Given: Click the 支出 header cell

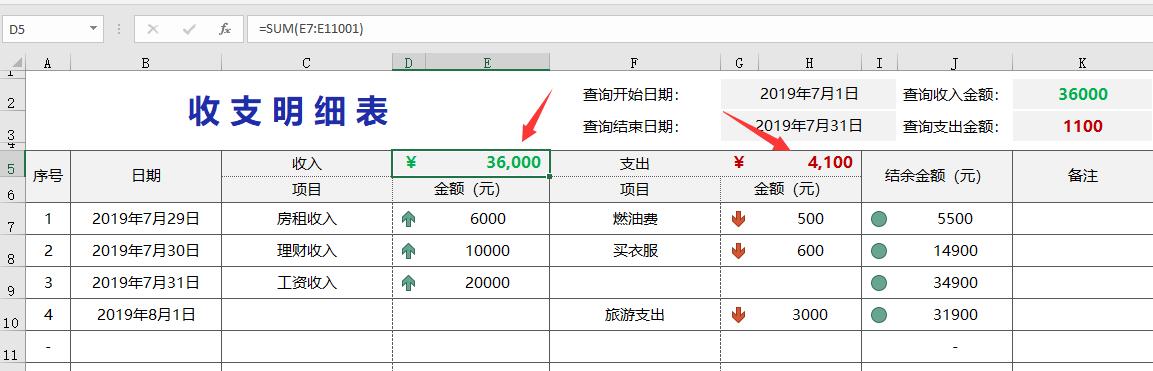Looking at the screenshot, I should coord(635,163).
